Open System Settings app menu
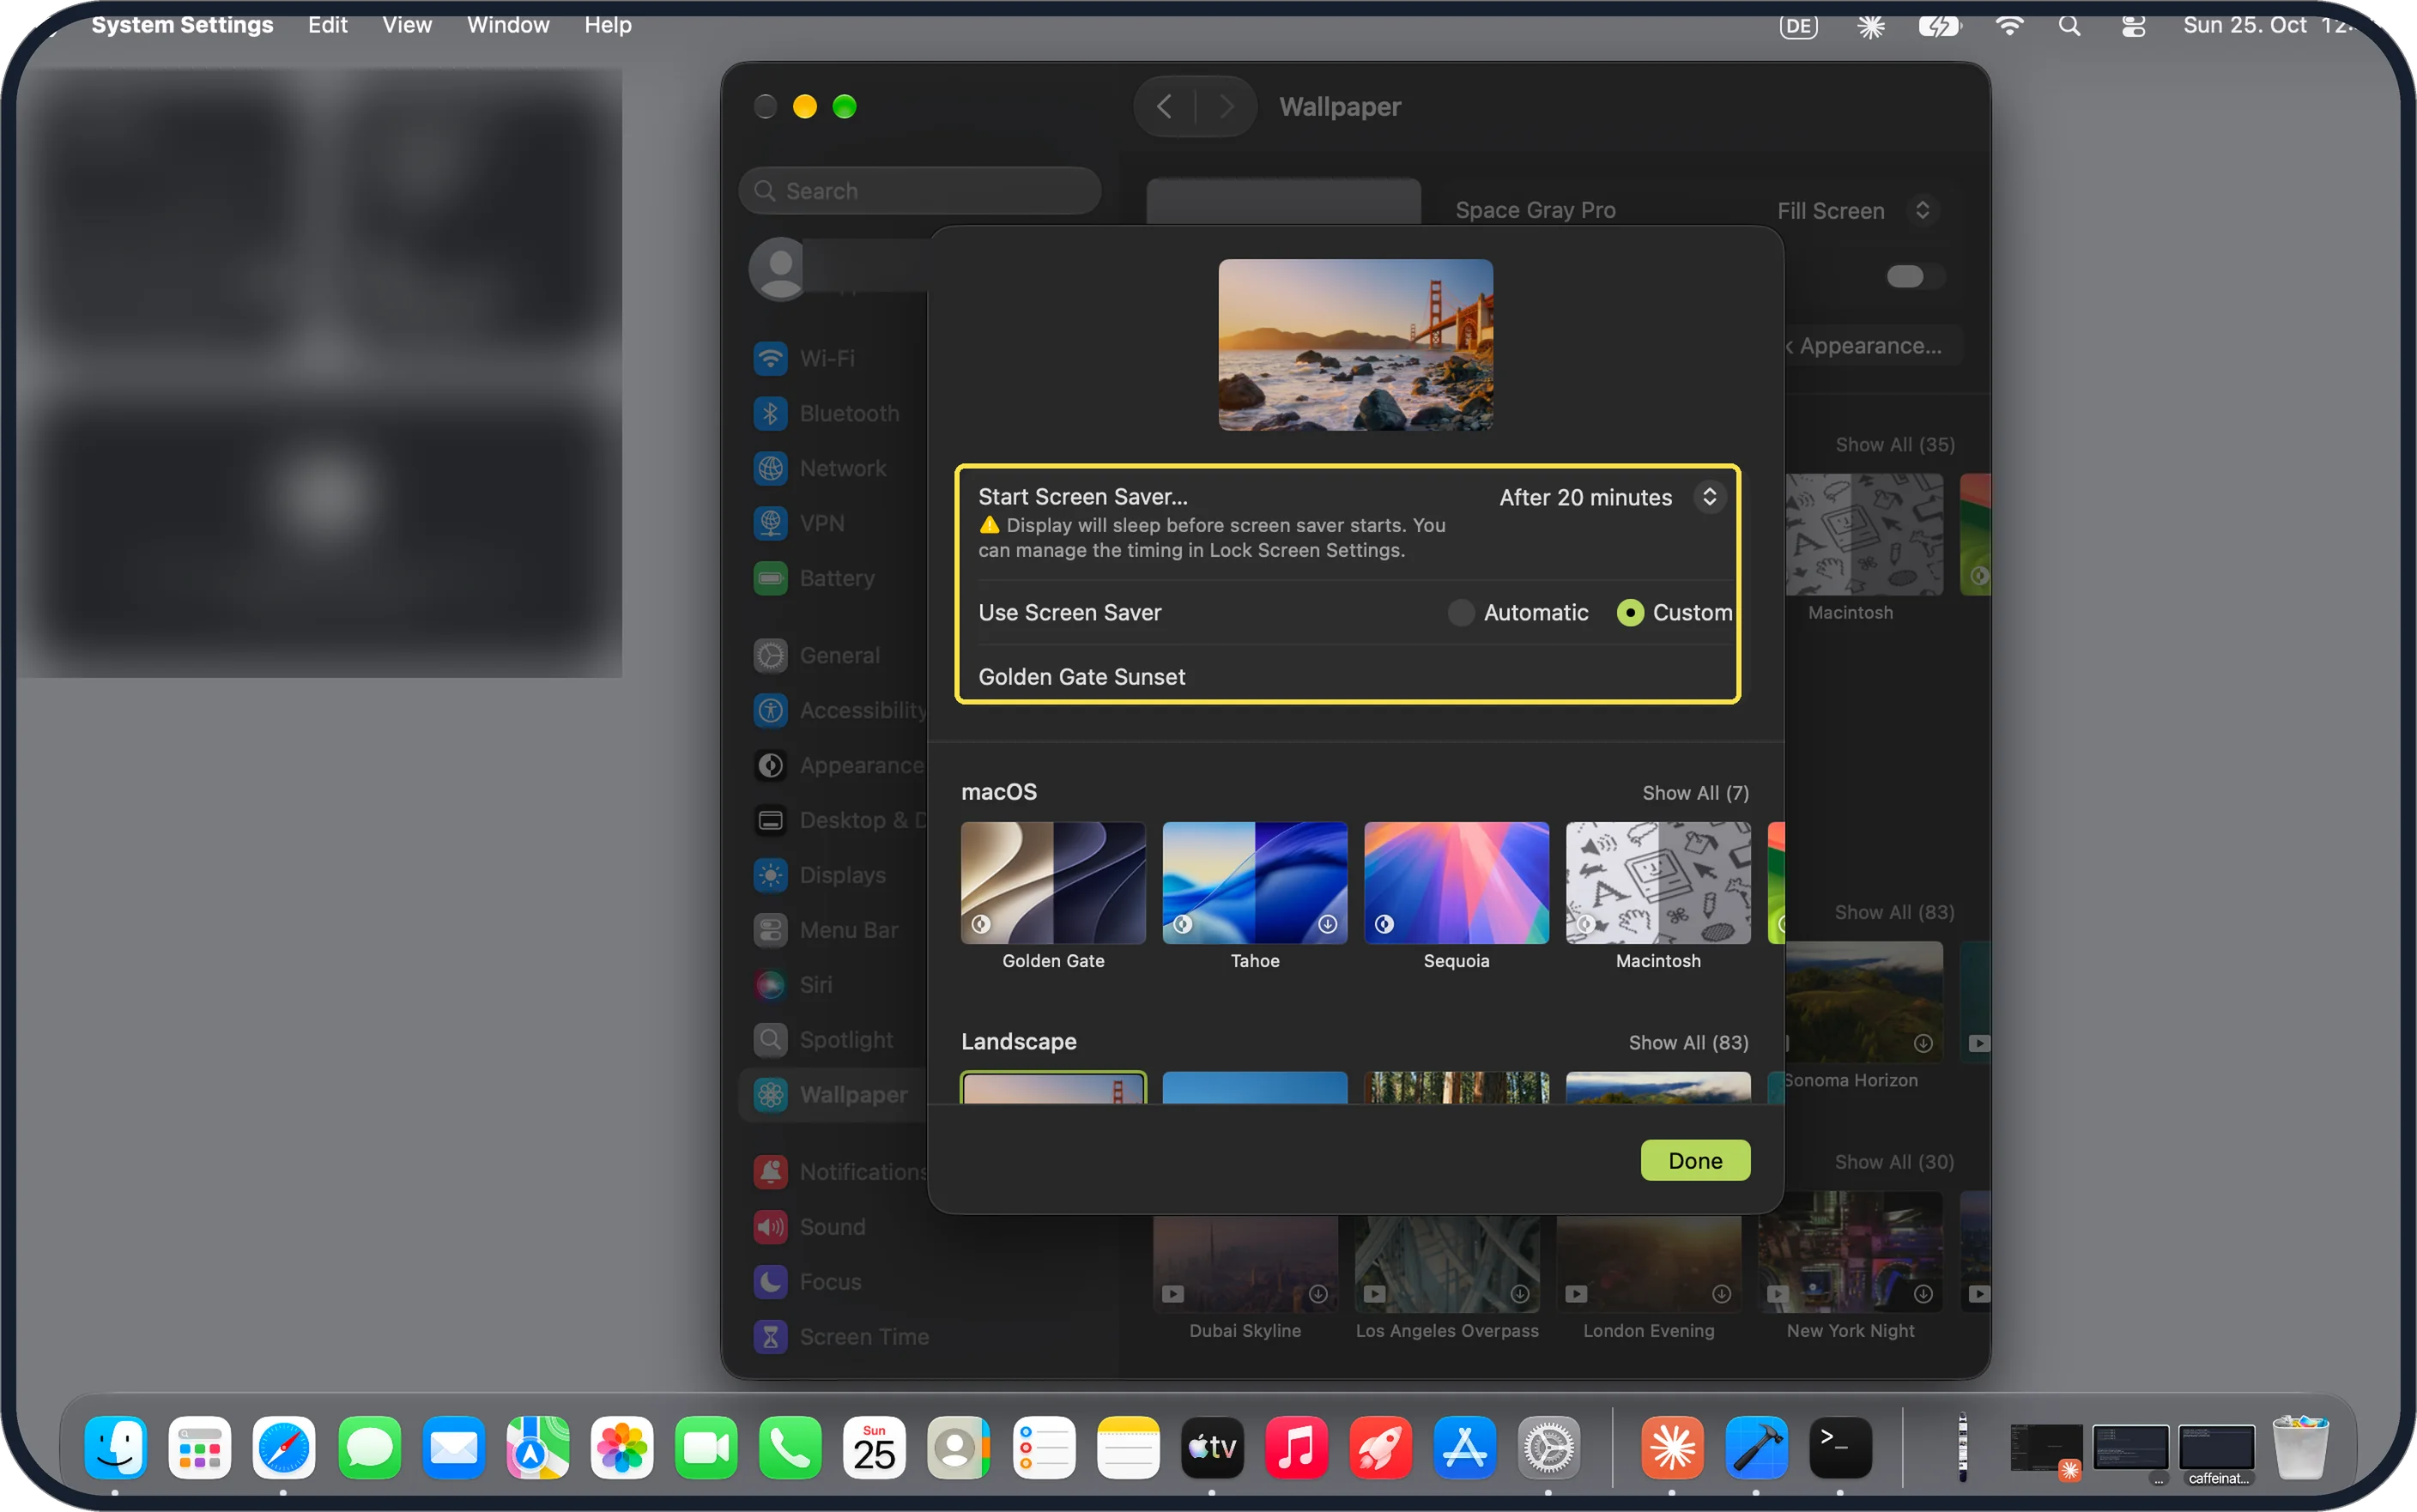Screen dimensions: 2417x1512 tap(182, 25)
